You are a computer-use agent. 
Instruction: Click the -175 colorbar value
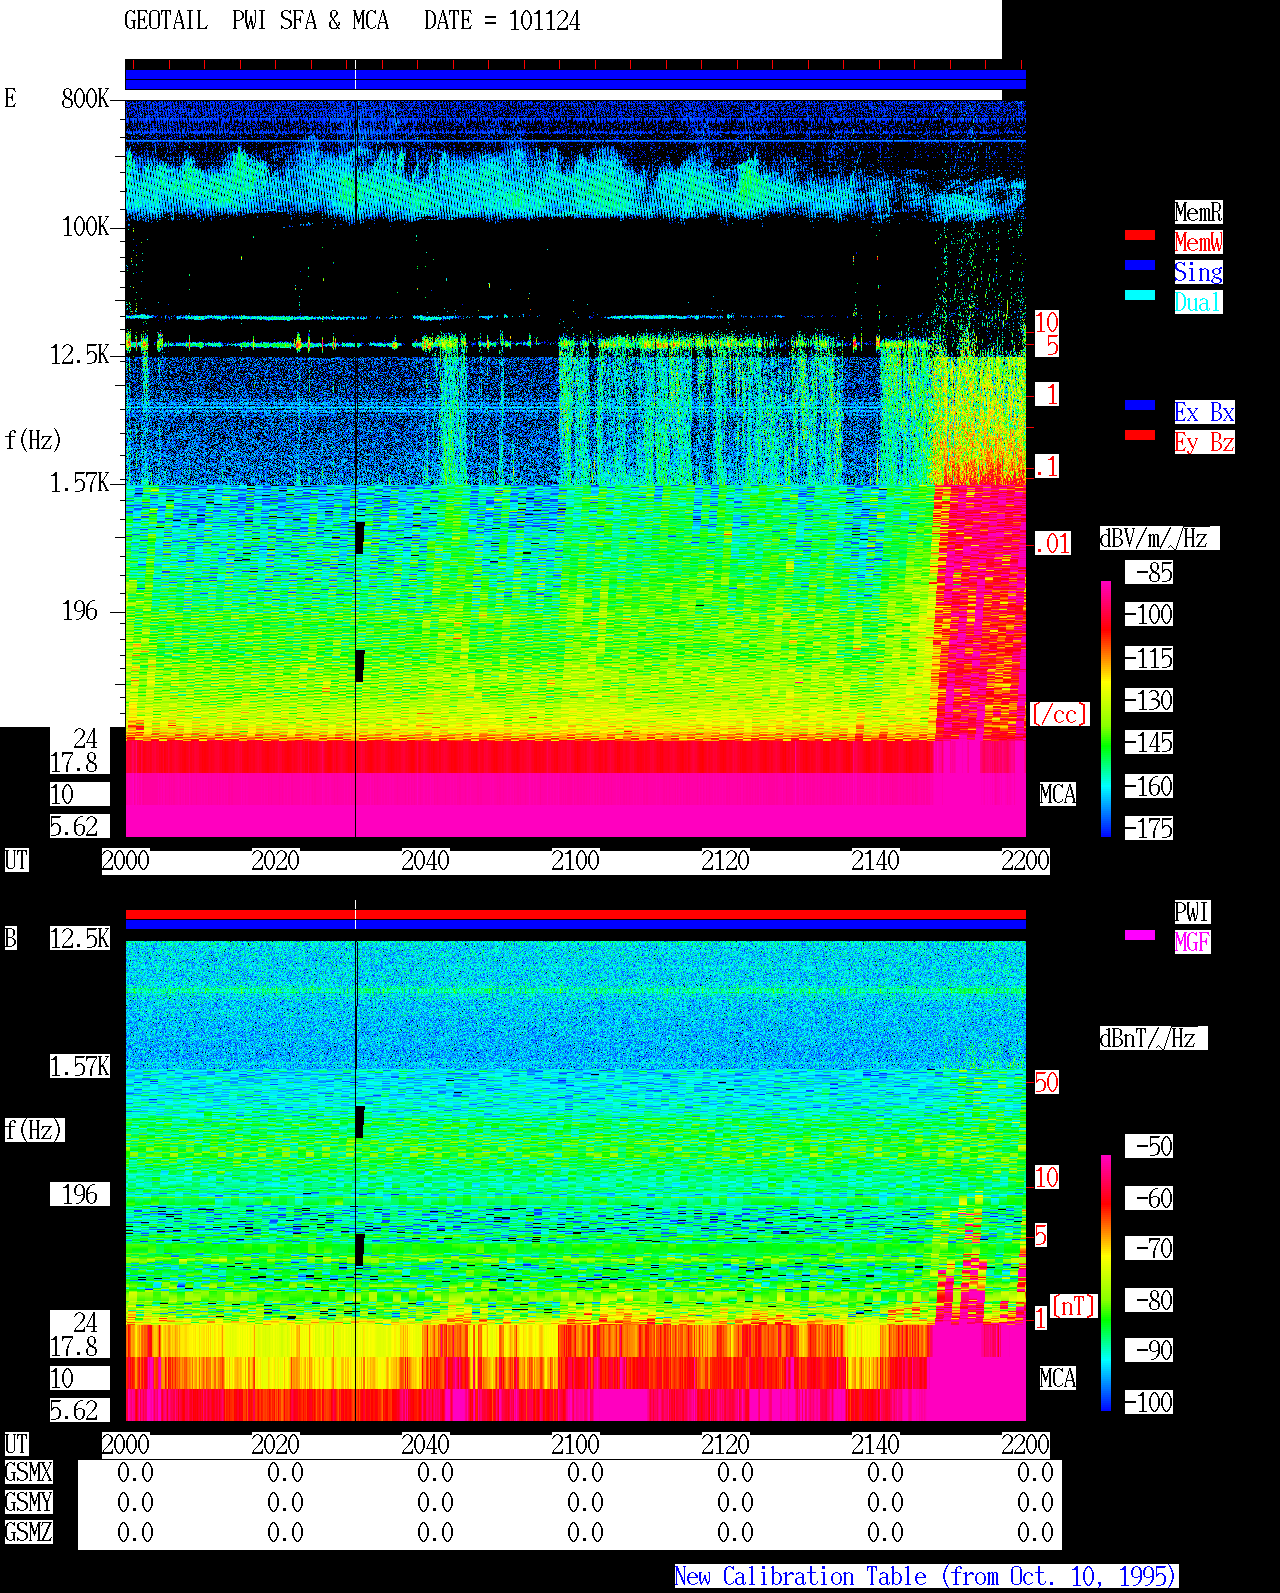(1149, 828)
